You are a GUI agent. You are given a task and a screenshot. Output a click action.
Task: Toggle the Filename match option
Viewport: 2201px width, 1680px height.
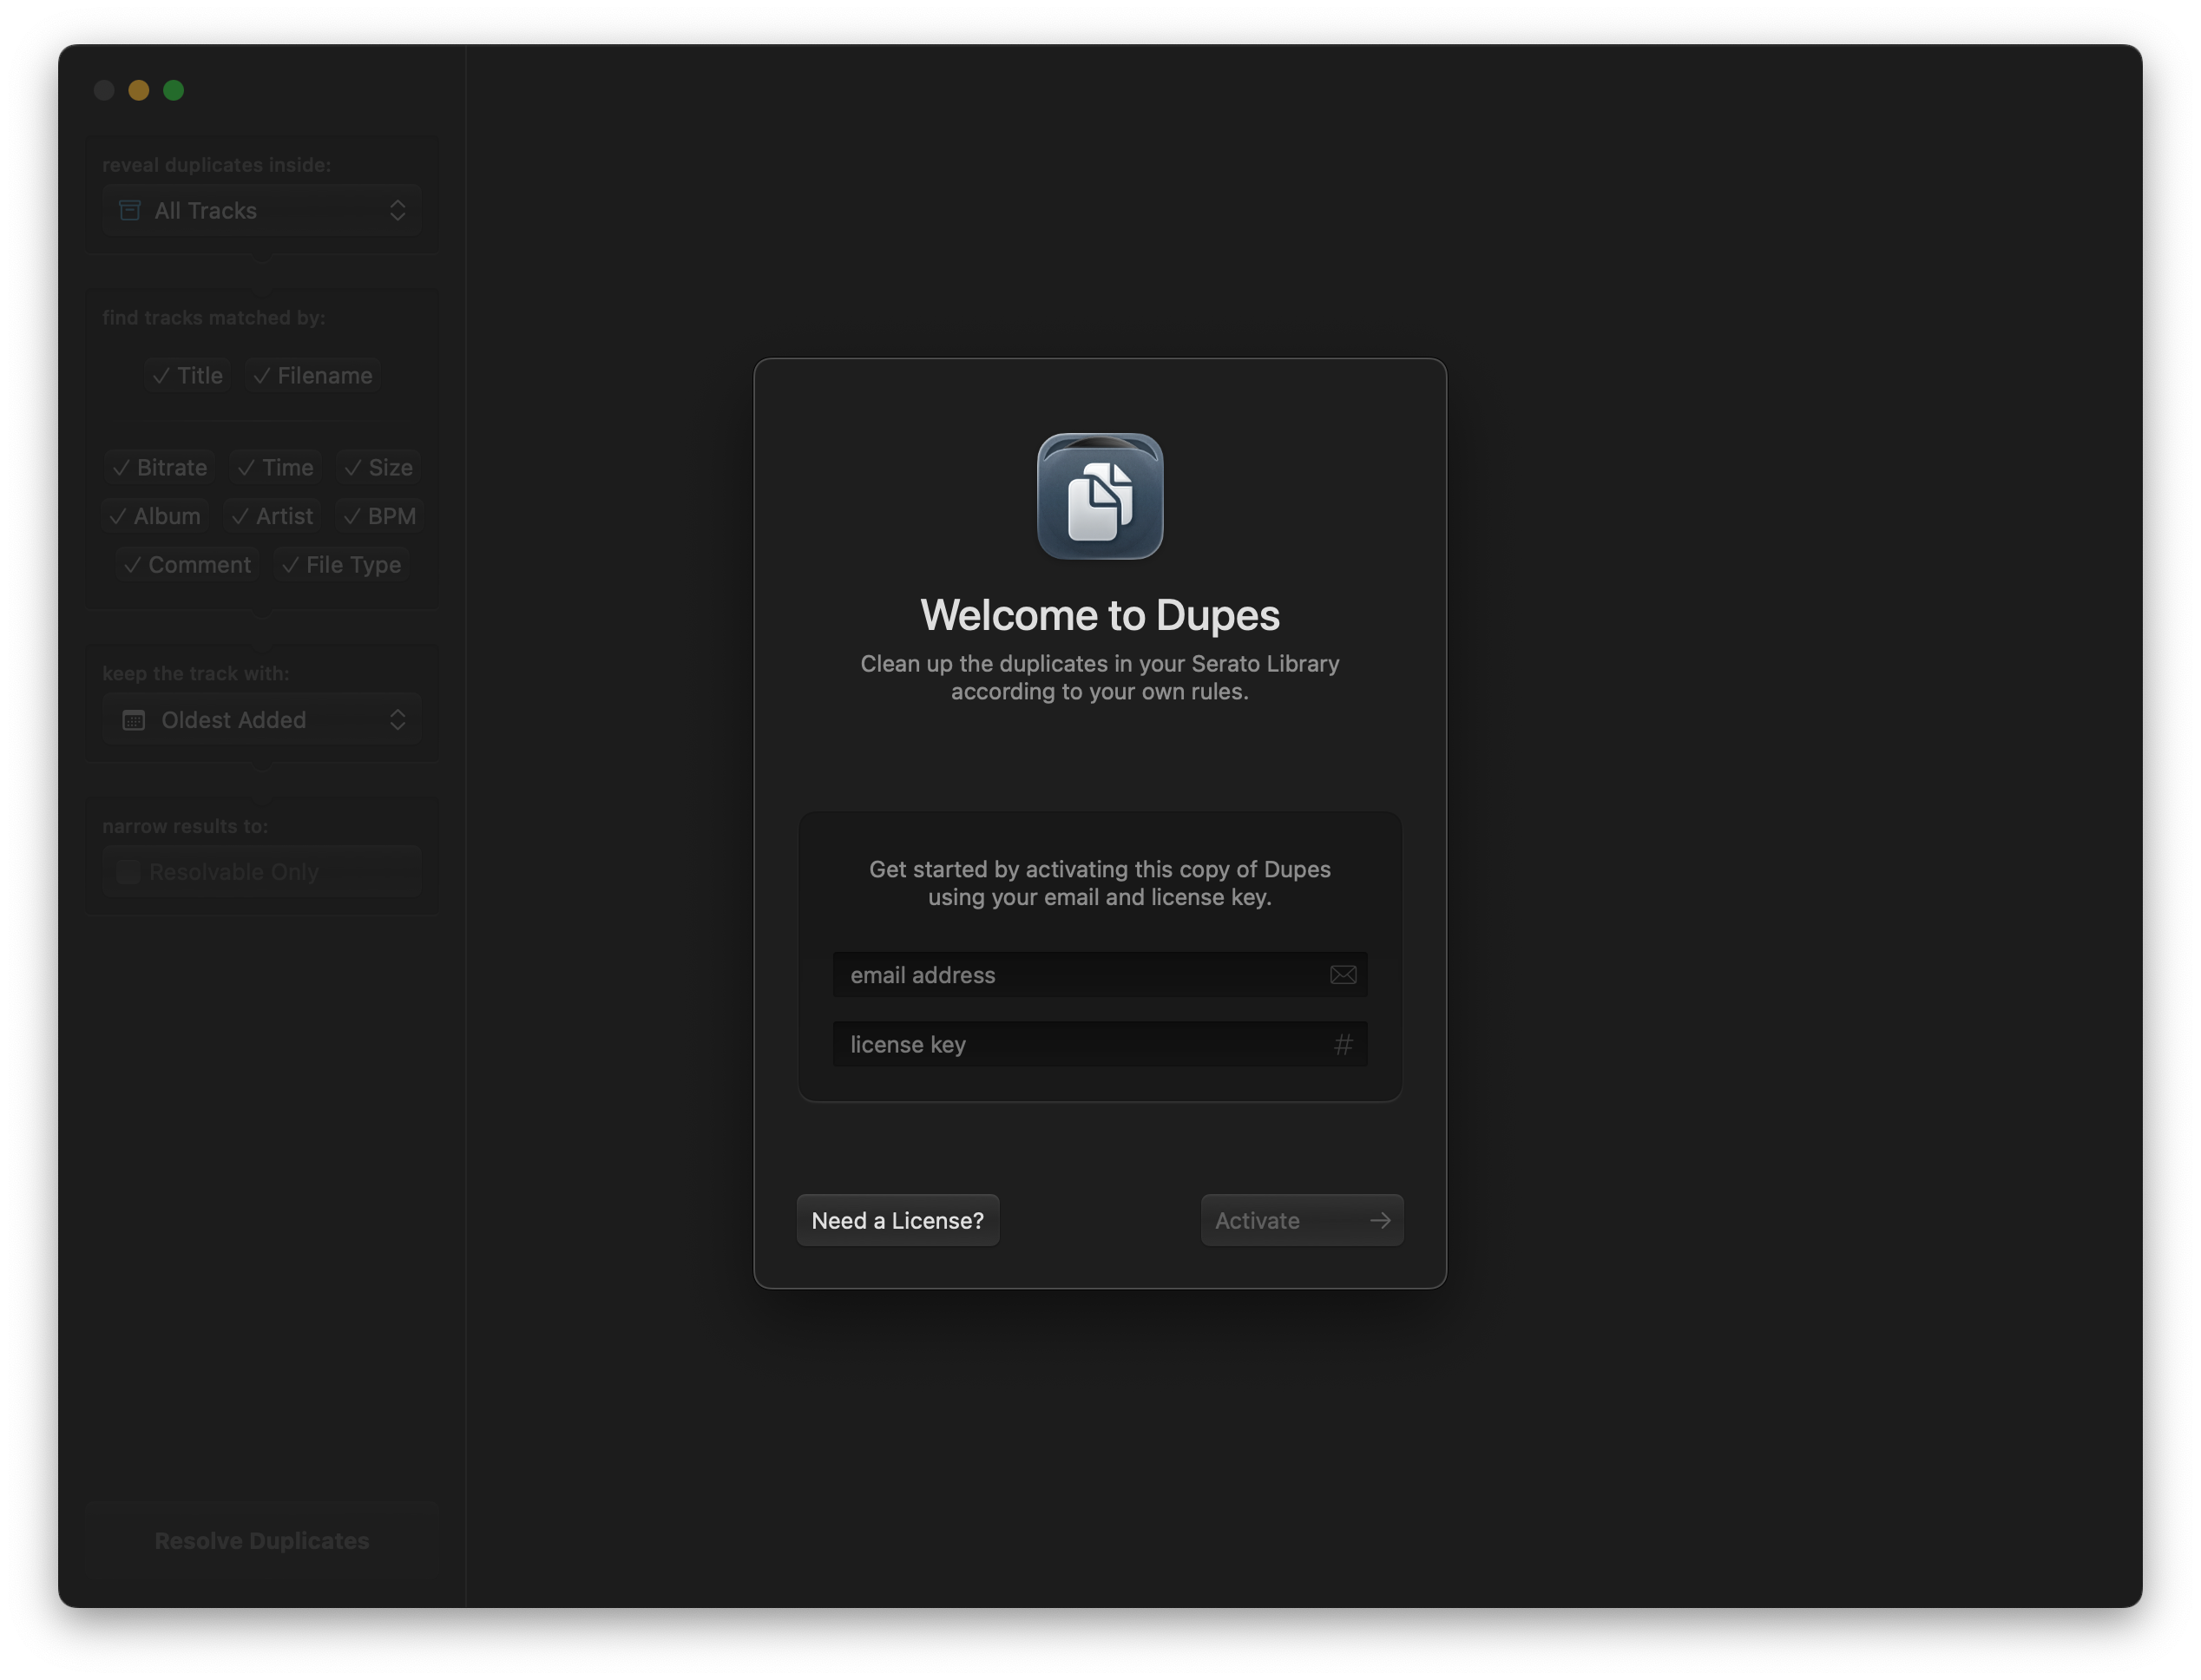[x=313, y=375]
